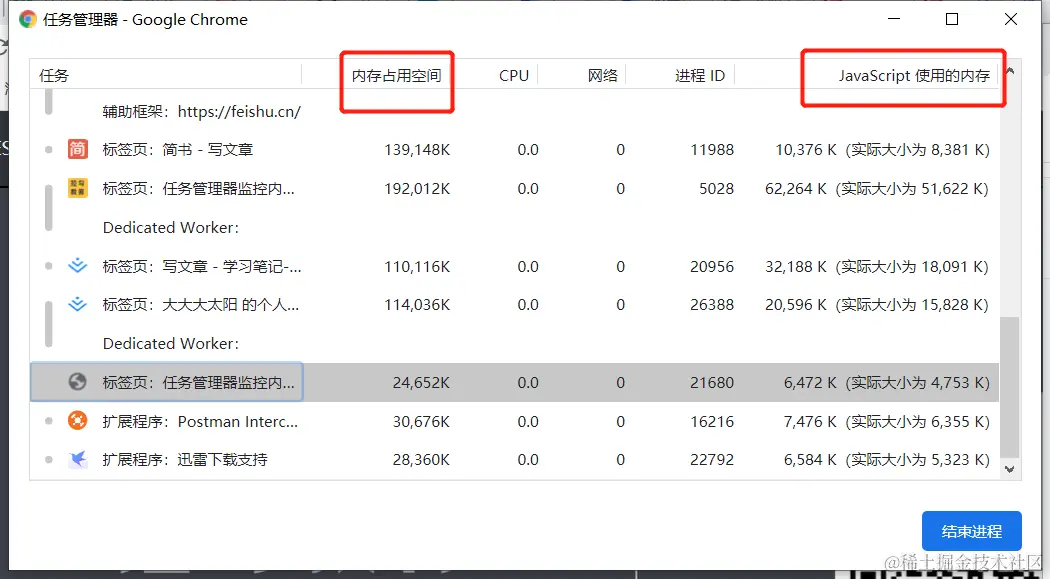This screenshot has width=1050, height=579.
Task: Click the 迅雷下载支持 extension bird icon
Action: pos(78,459)
